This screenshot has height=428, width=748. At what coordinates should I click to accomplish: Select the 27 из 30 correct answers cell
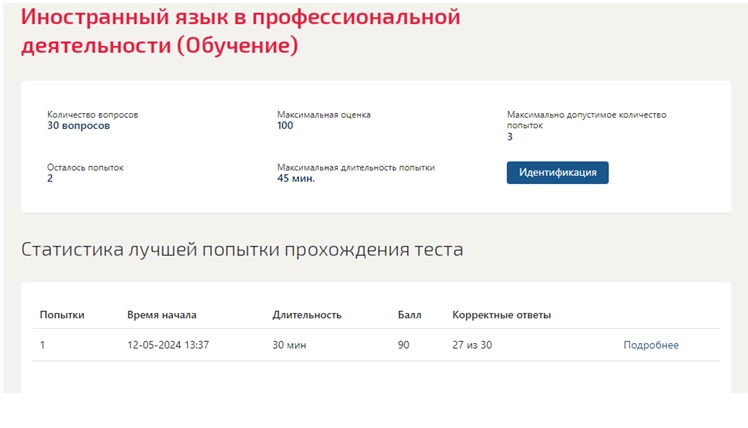click(472, 345)
